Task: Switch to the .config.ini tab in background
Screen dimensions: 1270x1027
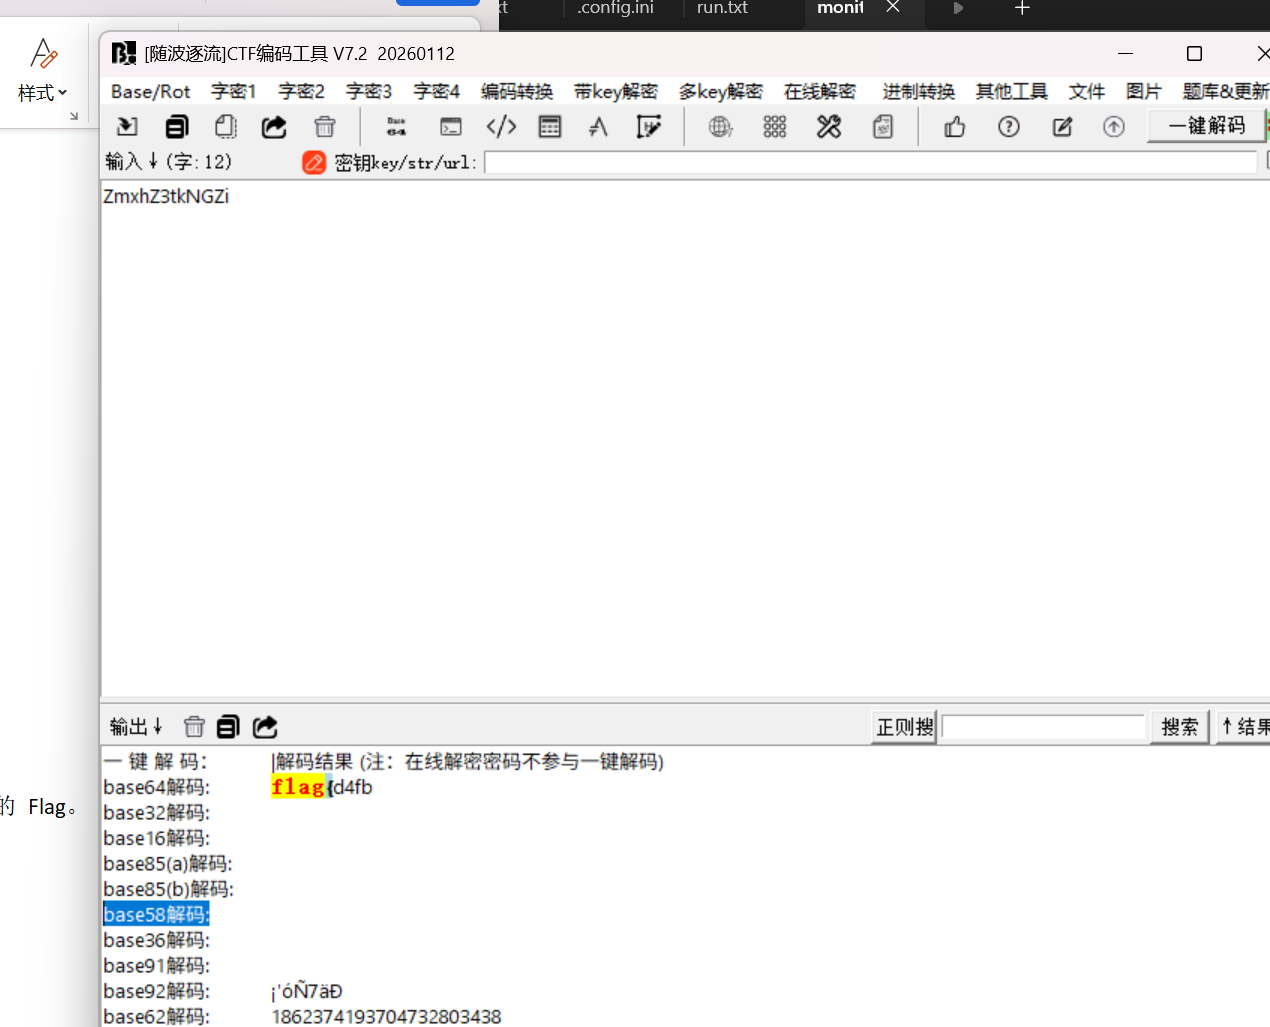Action: [615, 8]
